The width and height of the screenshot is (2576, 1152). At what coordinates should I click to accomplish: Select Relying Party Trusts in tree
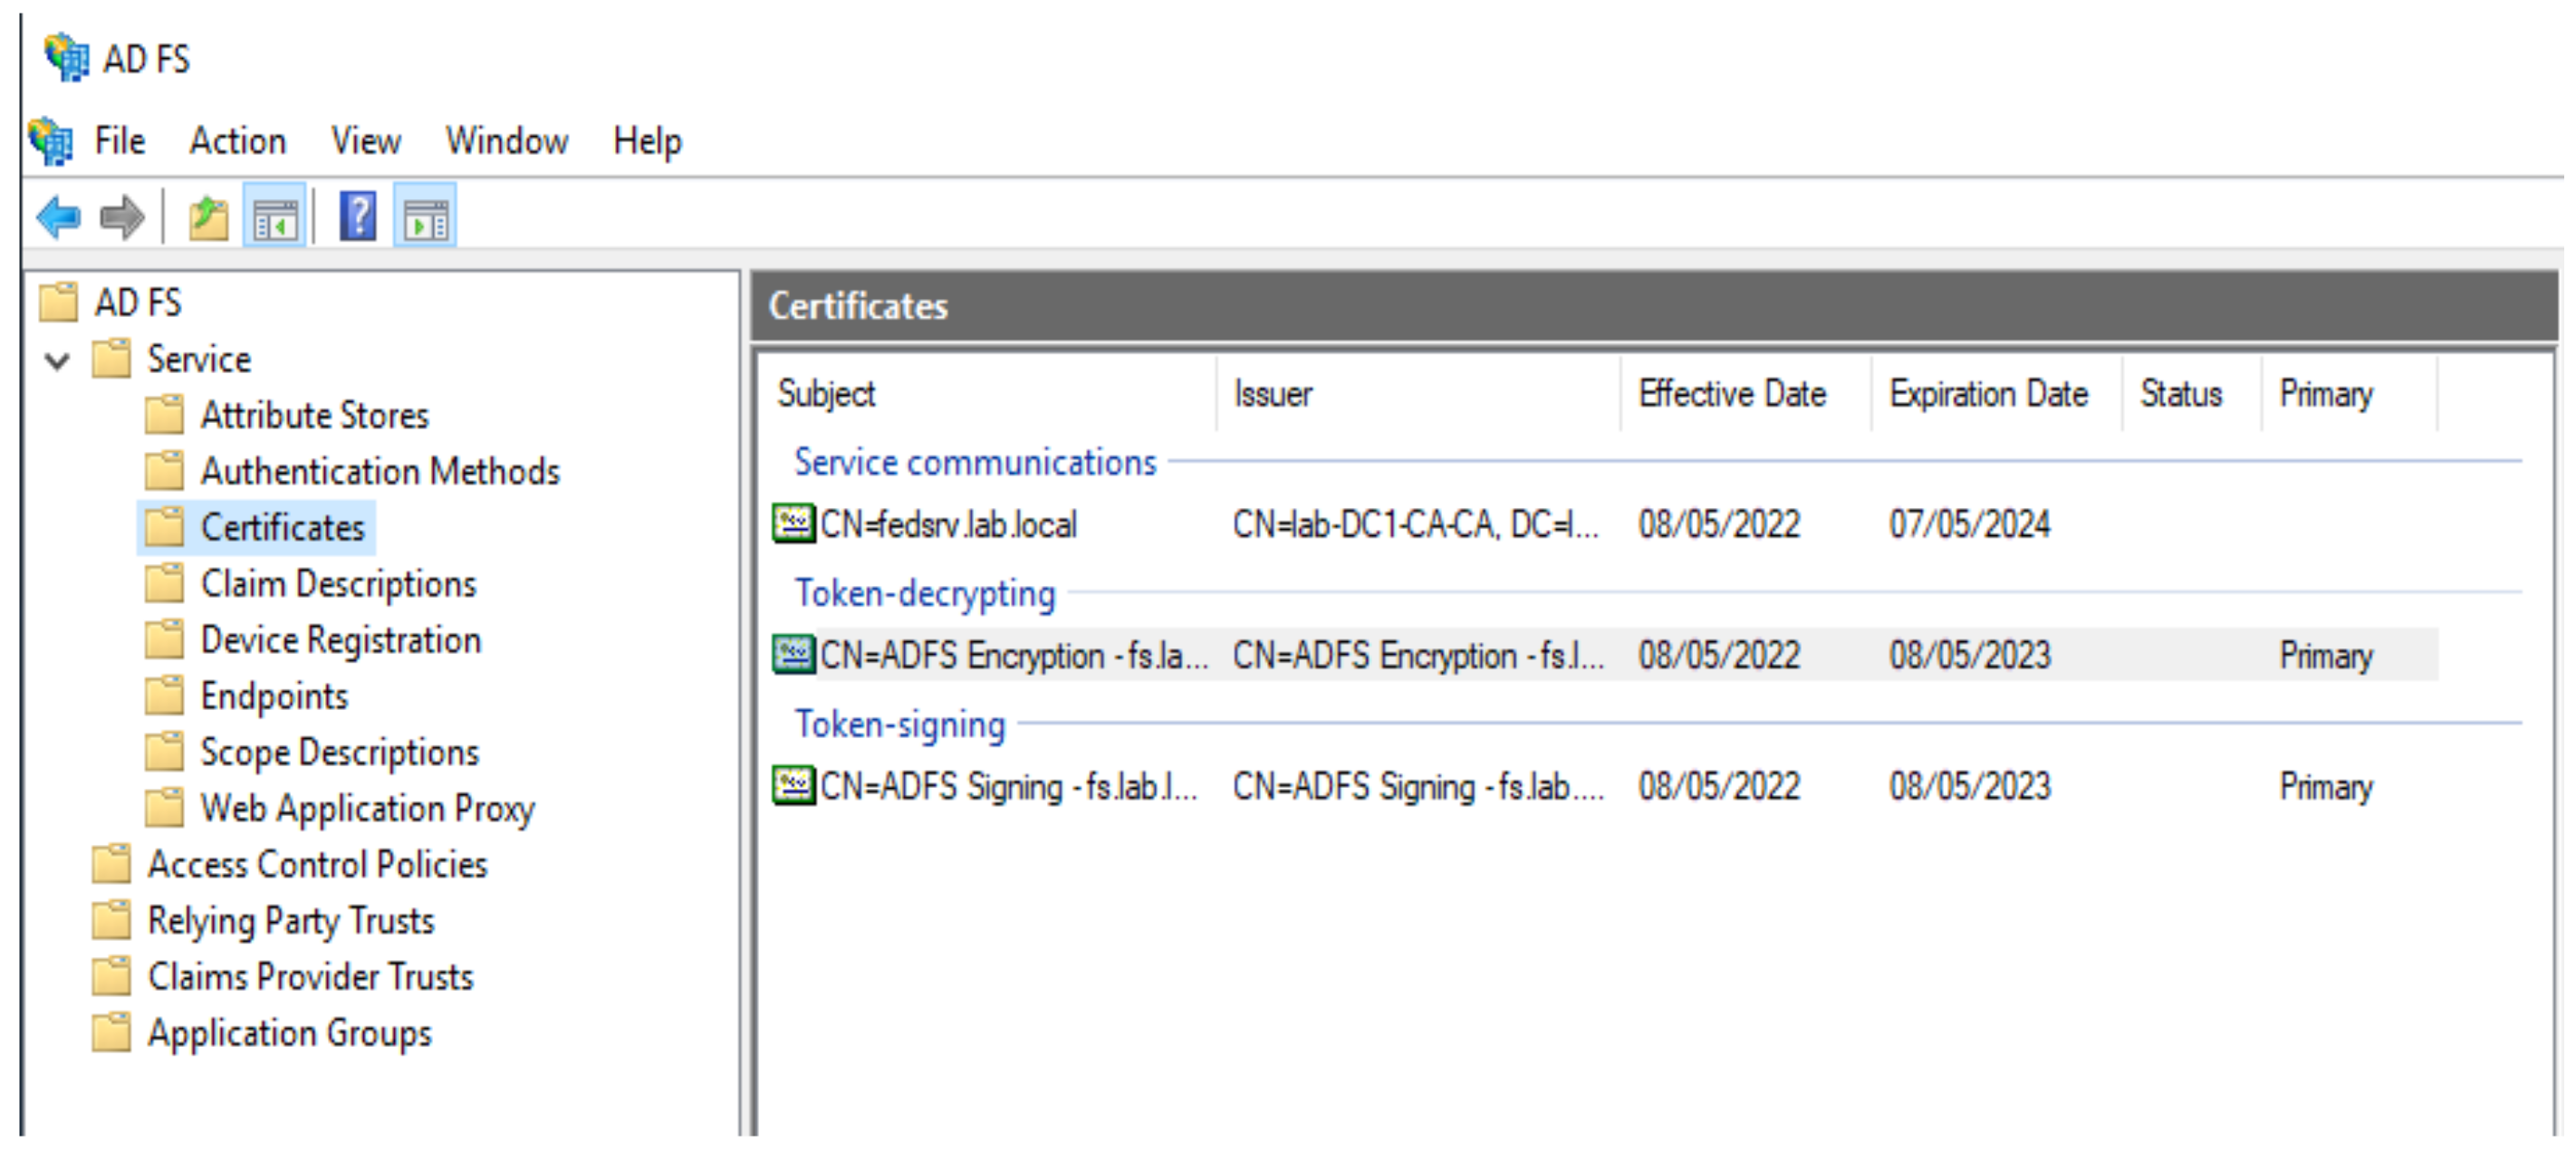point(290,921)
